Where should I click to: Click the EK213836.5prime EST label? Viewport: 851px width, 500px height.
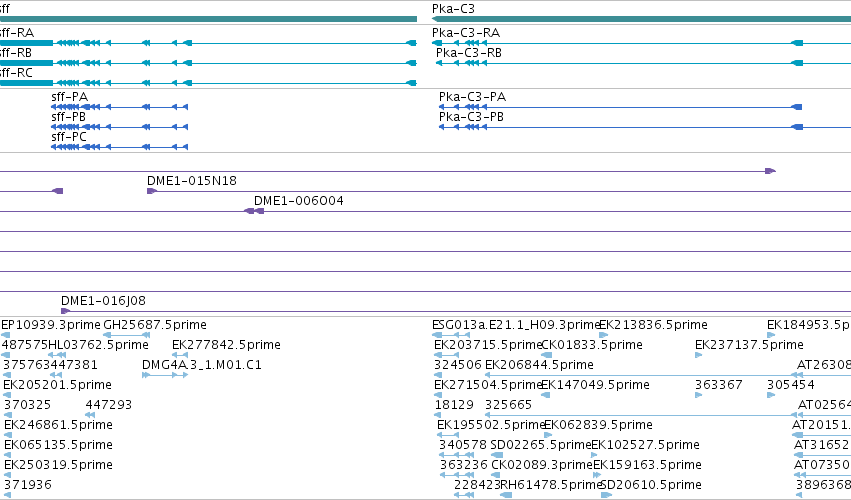pyautogui.click(x=653, y=325)
